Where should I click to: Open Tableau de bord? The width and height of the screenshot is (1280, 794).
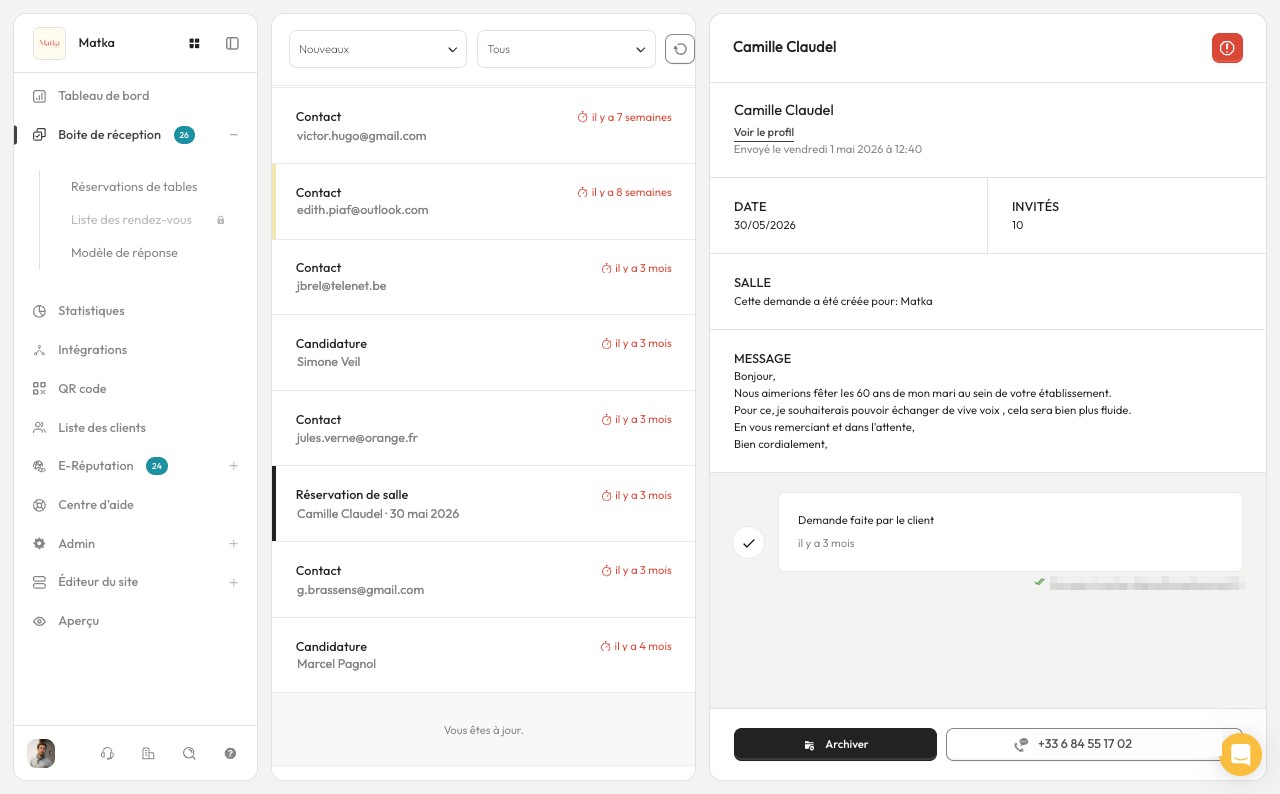(103, 96)
